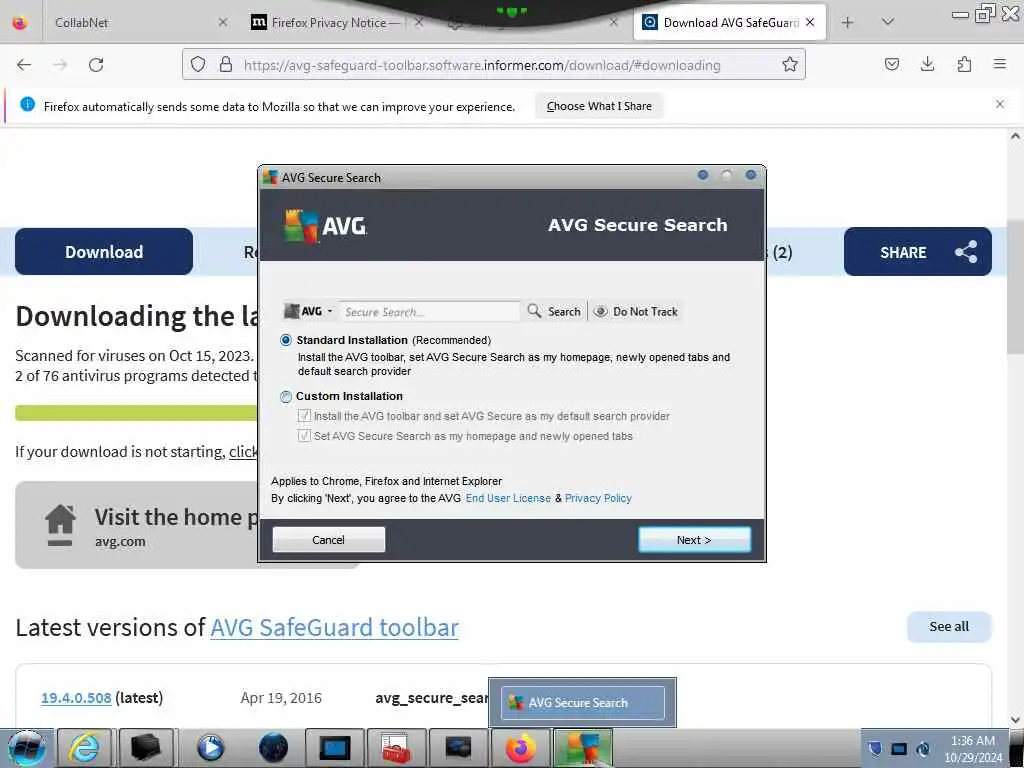1024x768 pixels.
Task: Click the Firefox forward arrow
Action: pyautogui.click(x=60, y=65)
